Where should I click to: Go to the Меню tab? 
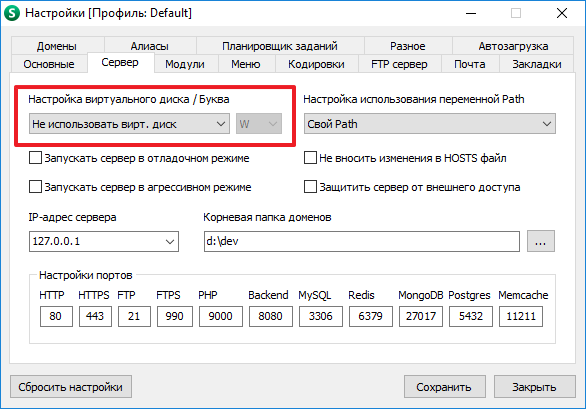point(246,64)
